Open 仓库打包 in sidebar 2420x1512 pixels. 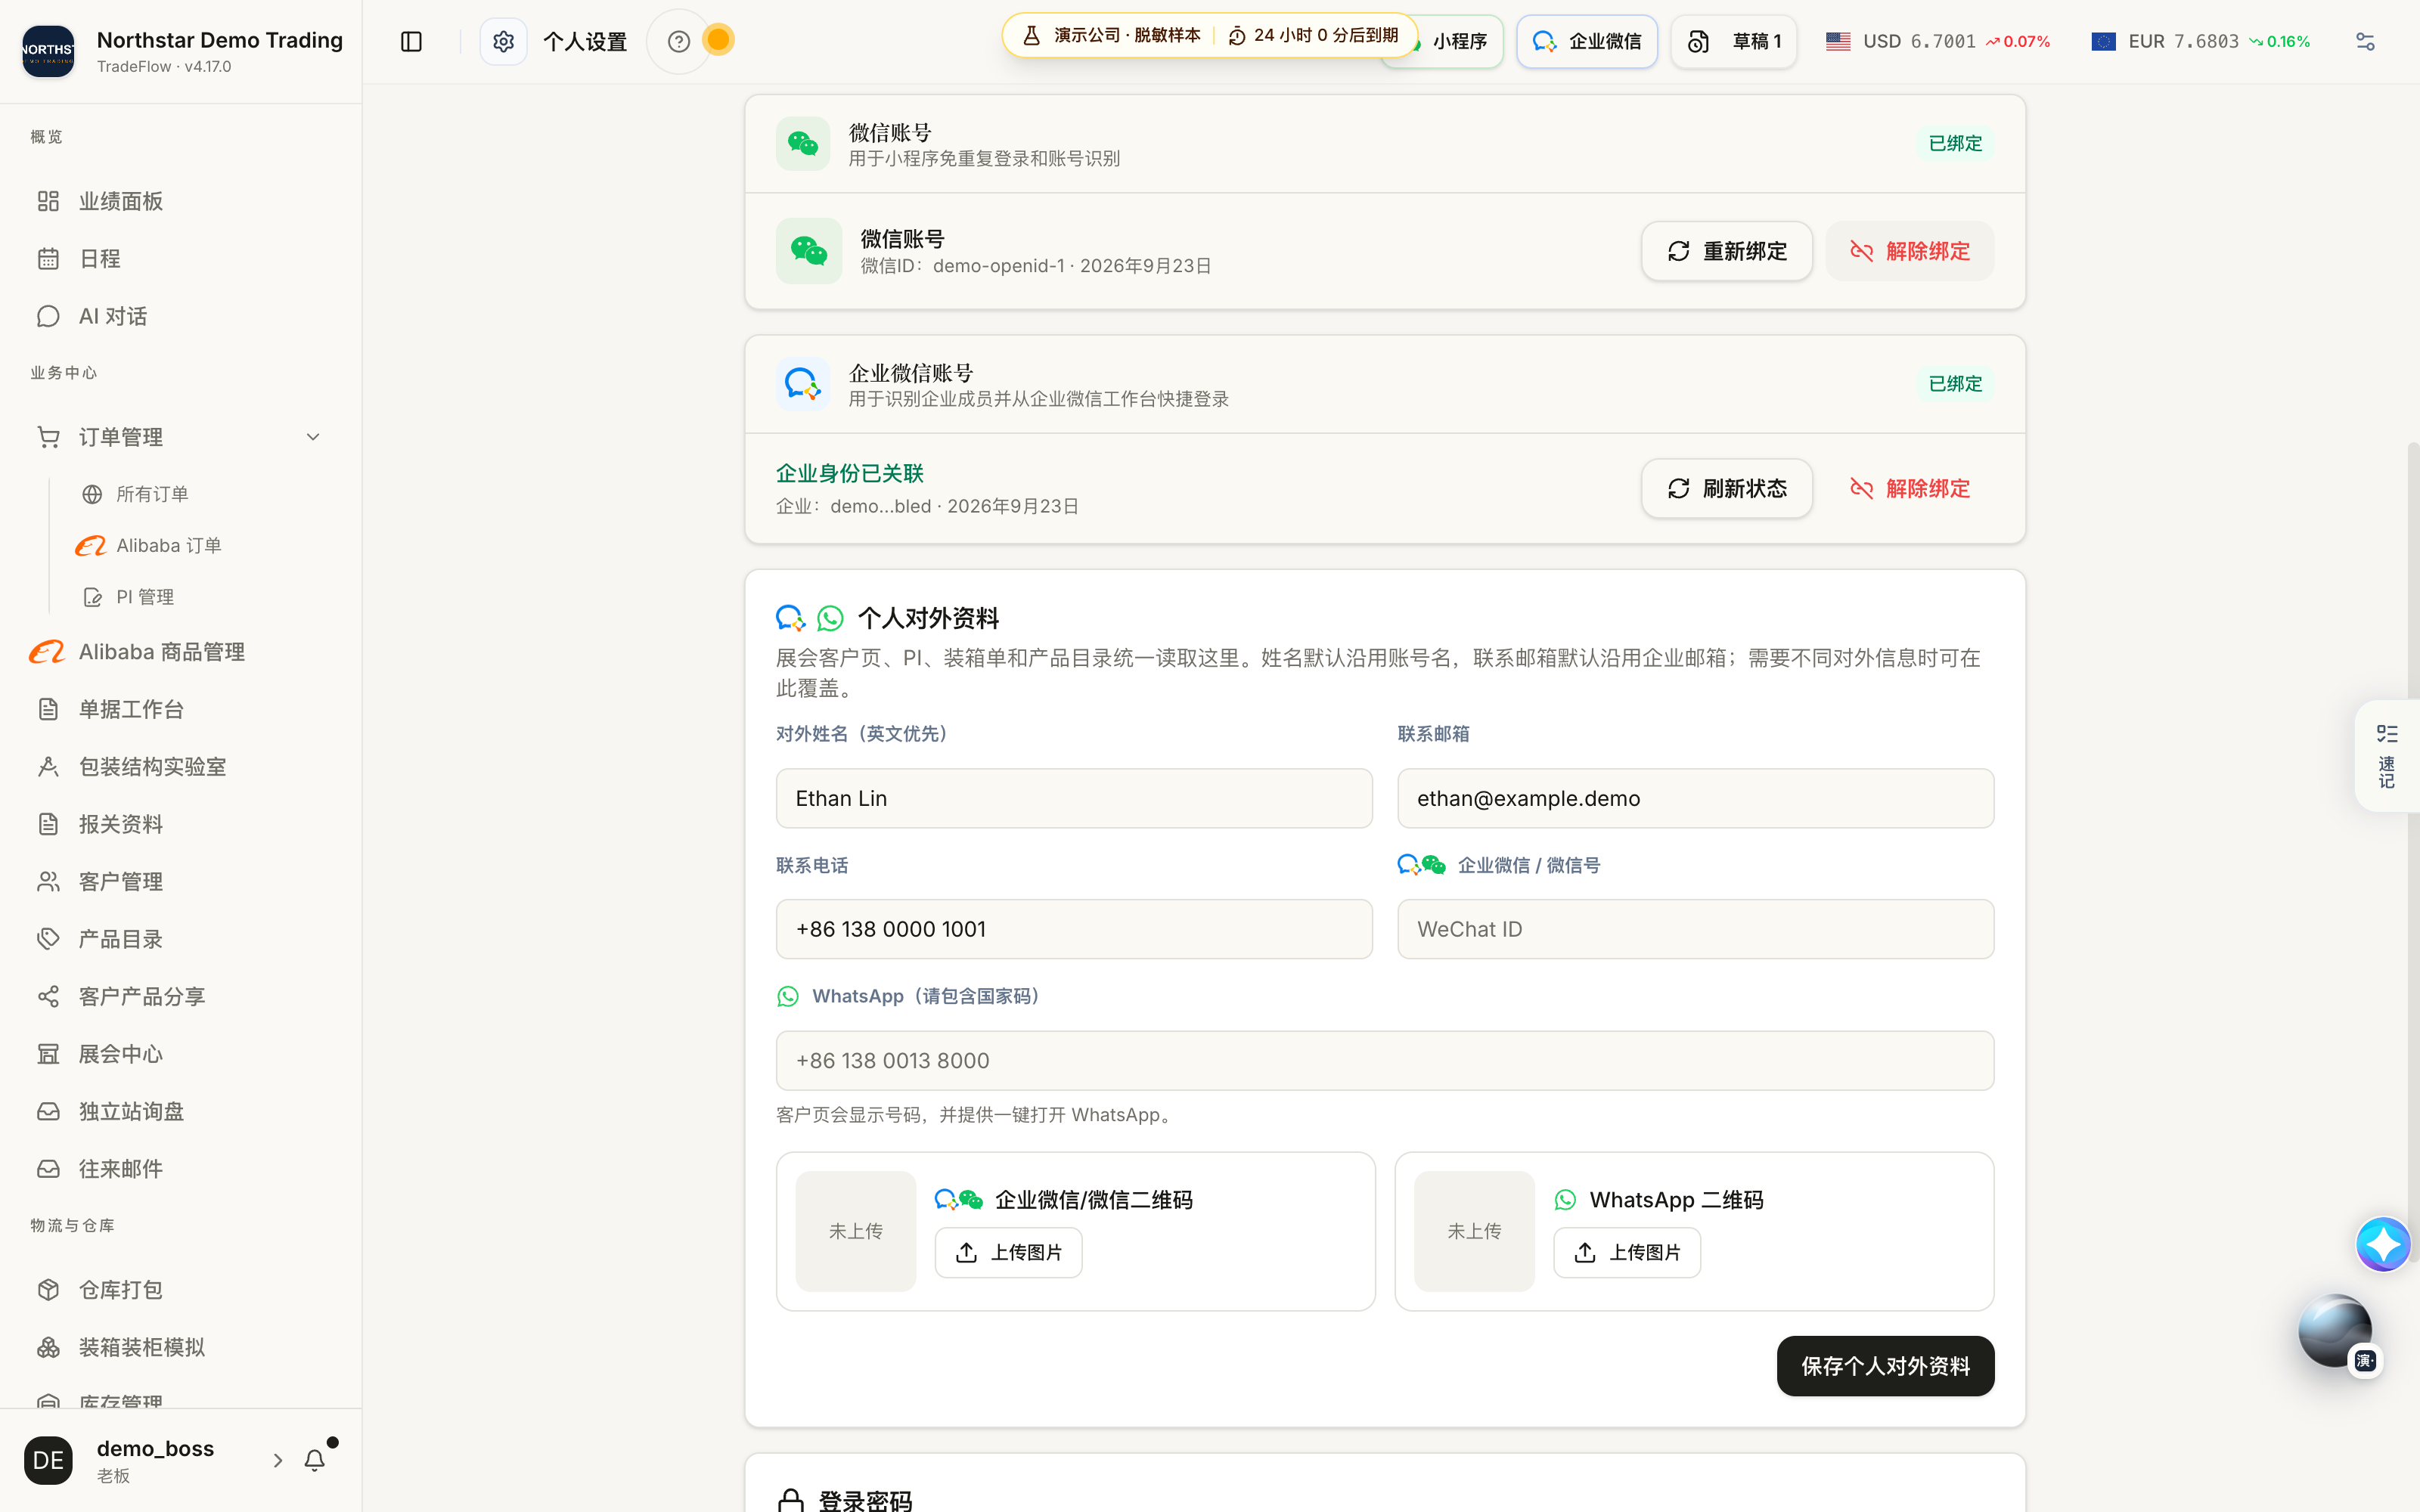click(x=181, y=1290)
